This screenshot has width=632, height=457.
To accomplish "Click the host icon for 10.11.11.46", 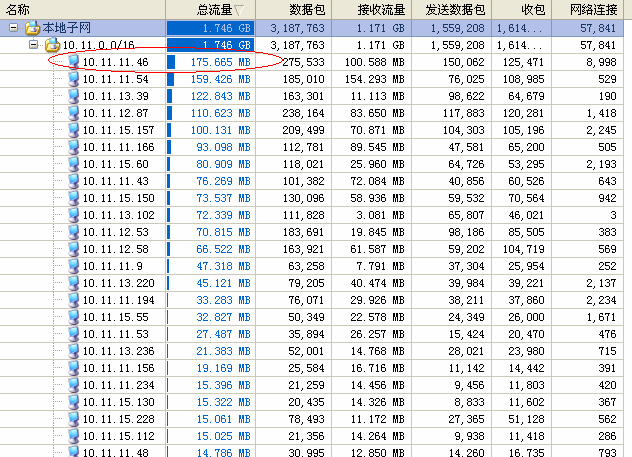I will coord(73,62).
